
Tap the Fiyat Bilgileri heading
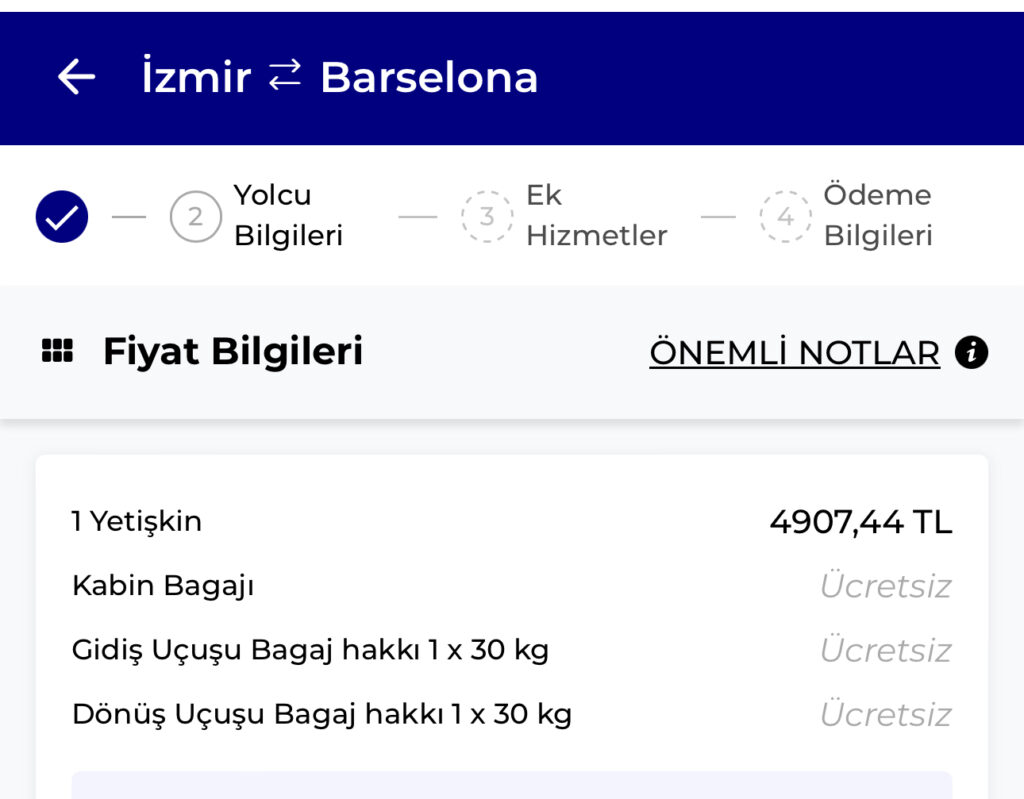[x=232, y=352]
